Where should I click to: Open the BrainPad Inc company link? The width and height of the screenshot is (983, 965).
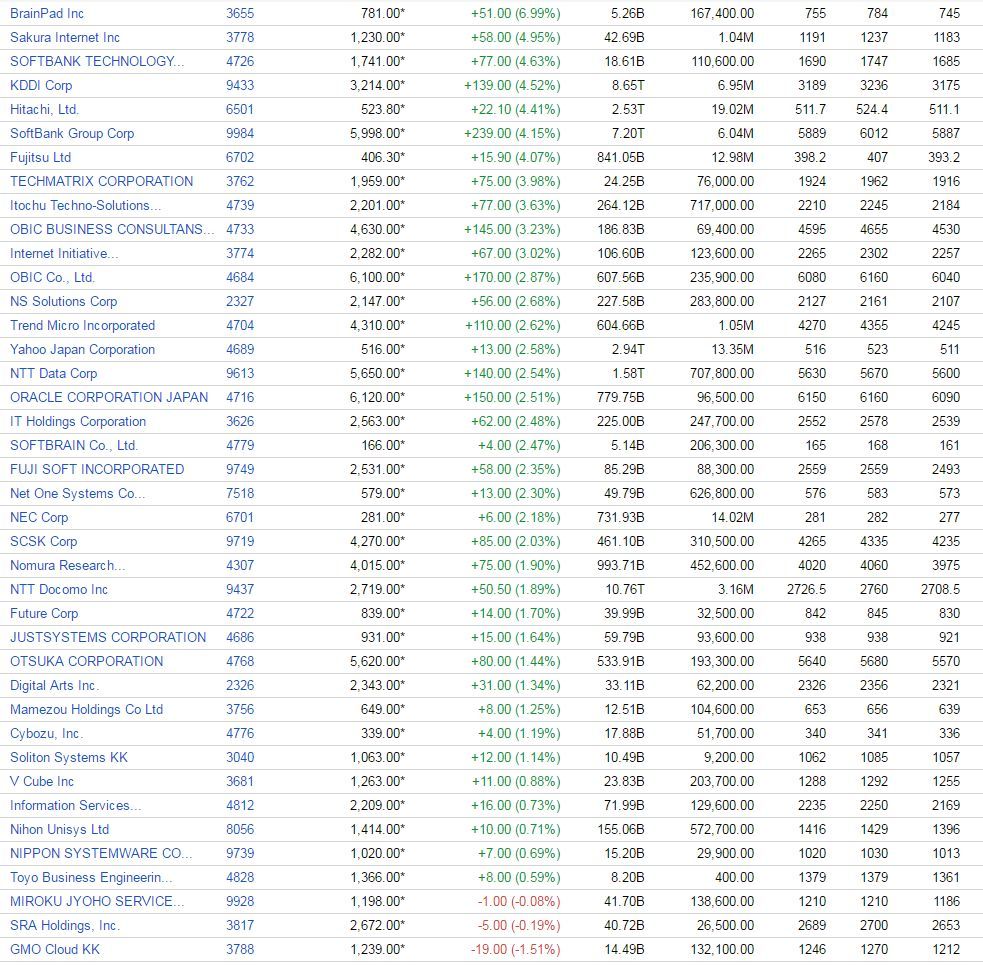(46, 13)
